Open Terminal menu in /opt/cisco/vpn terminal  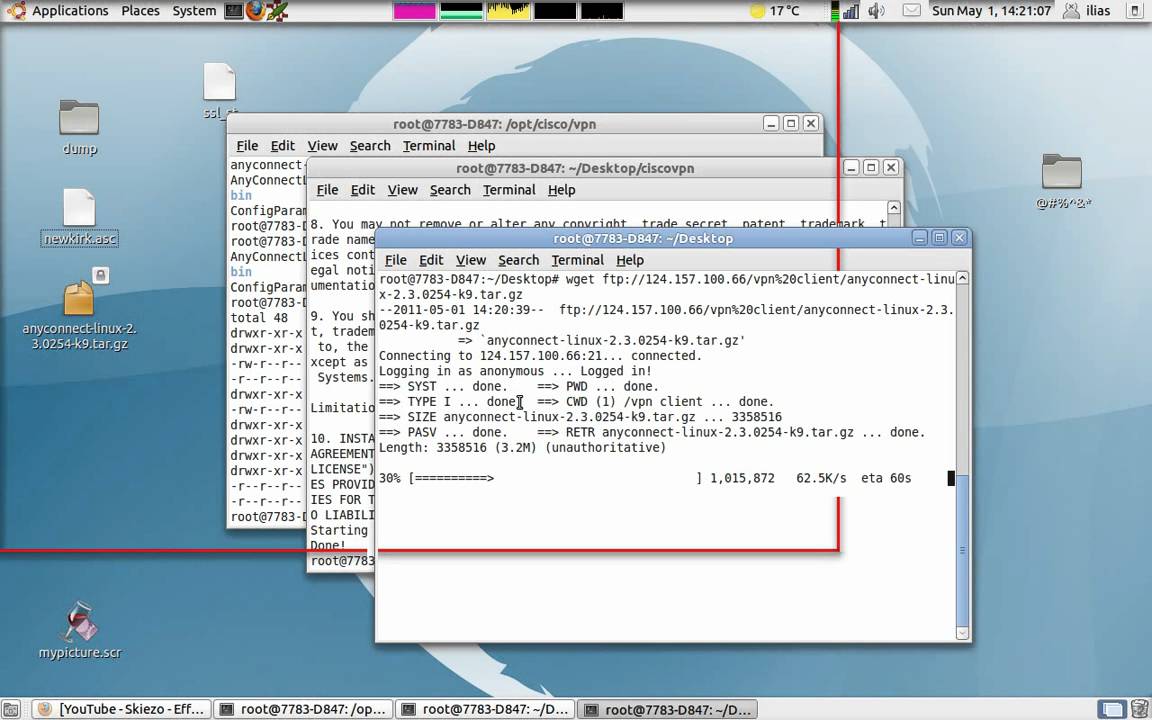[x=429, y=145]
